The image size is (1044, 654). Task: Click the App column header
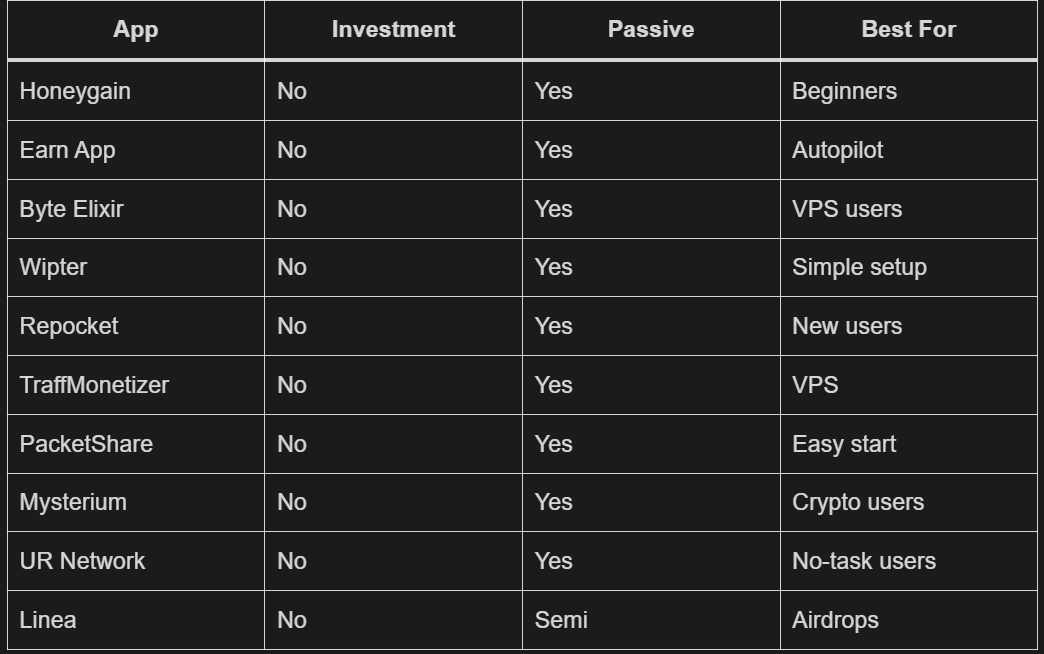coord(136,30)
